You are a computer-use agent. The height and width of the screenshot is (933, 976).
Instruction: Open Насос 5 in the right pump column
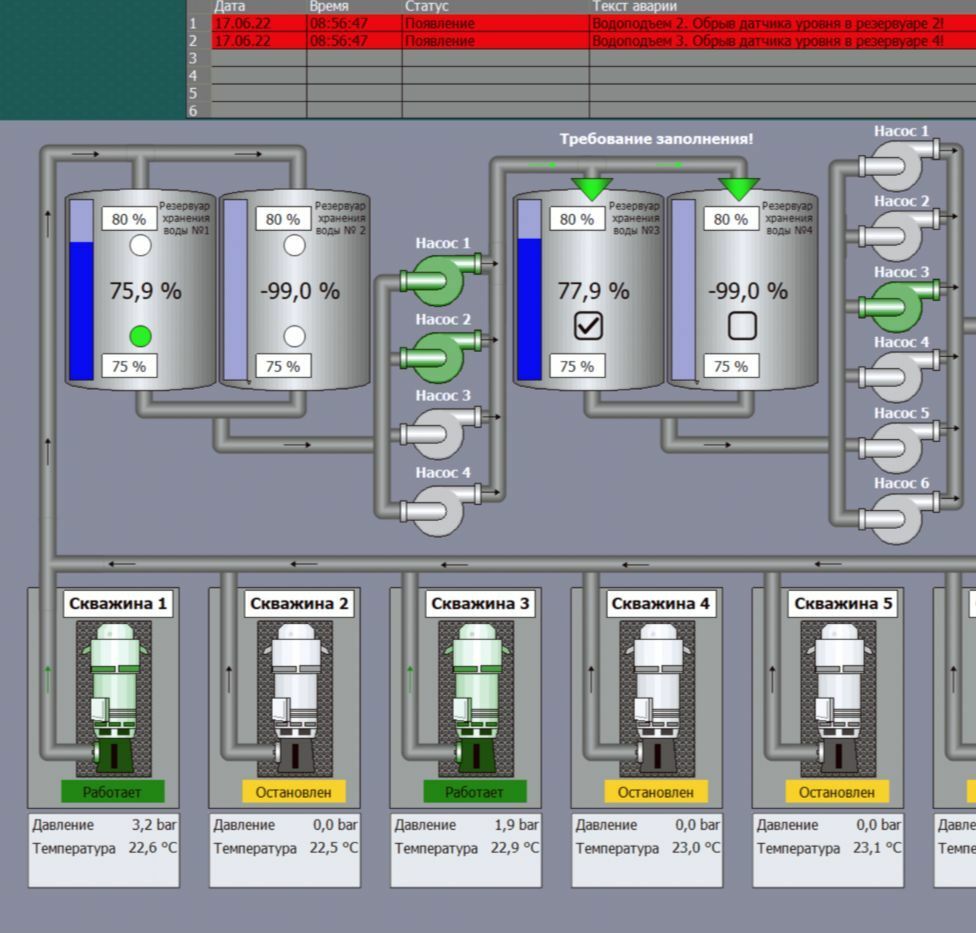click(899, 446)
